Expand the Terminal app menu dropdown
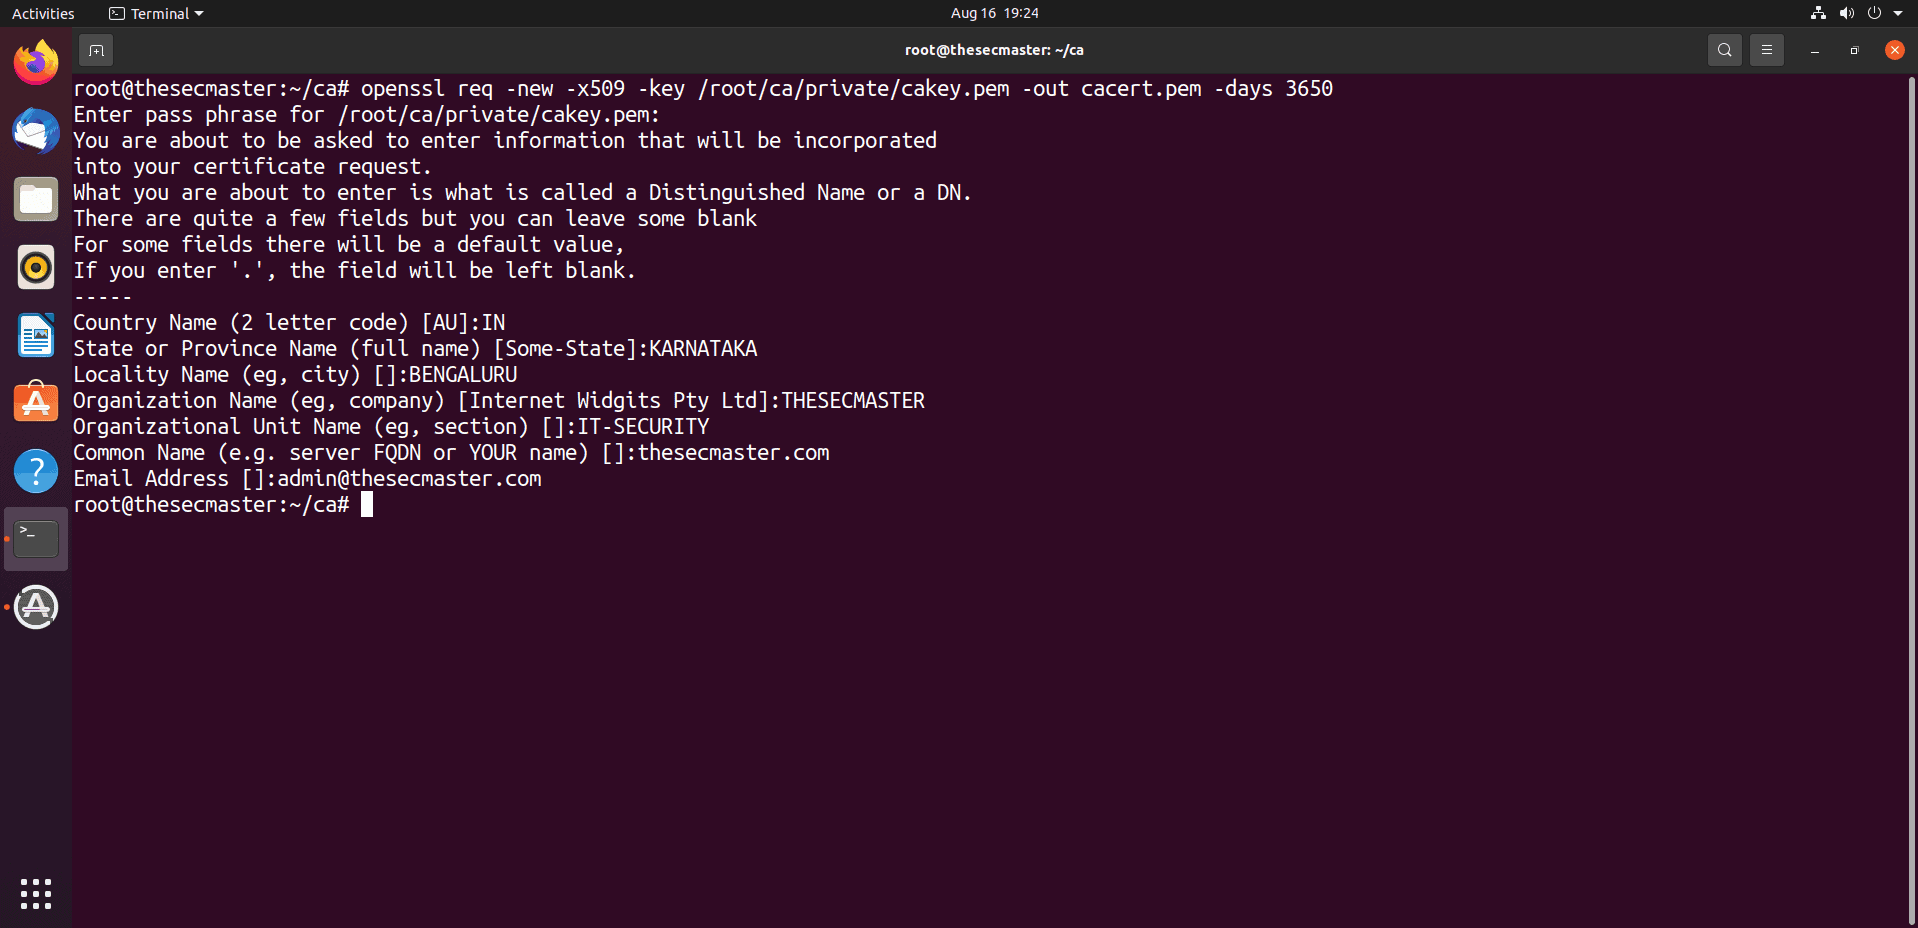This screenshot has height=928, width=1918. 156,13
